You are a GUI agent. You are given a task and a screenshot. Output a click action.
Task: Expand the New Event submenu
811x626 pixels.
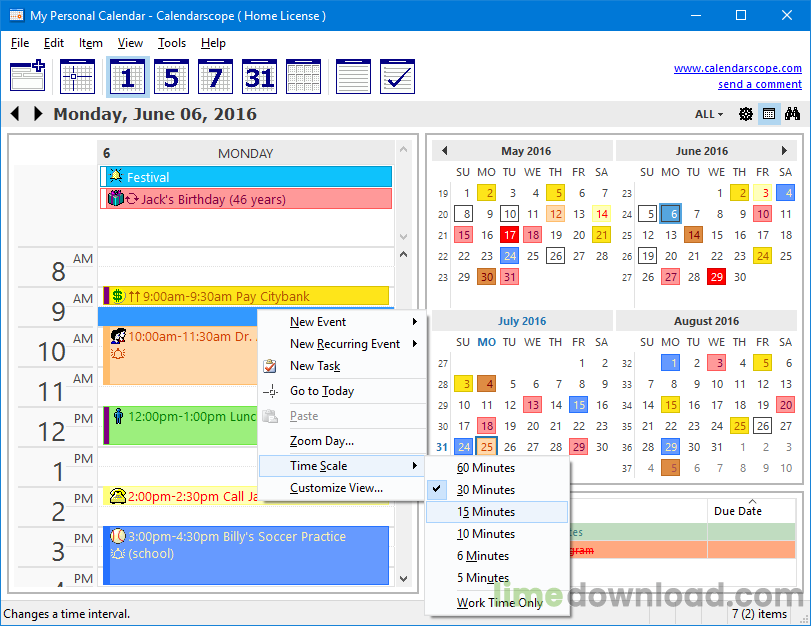[342, 322]
